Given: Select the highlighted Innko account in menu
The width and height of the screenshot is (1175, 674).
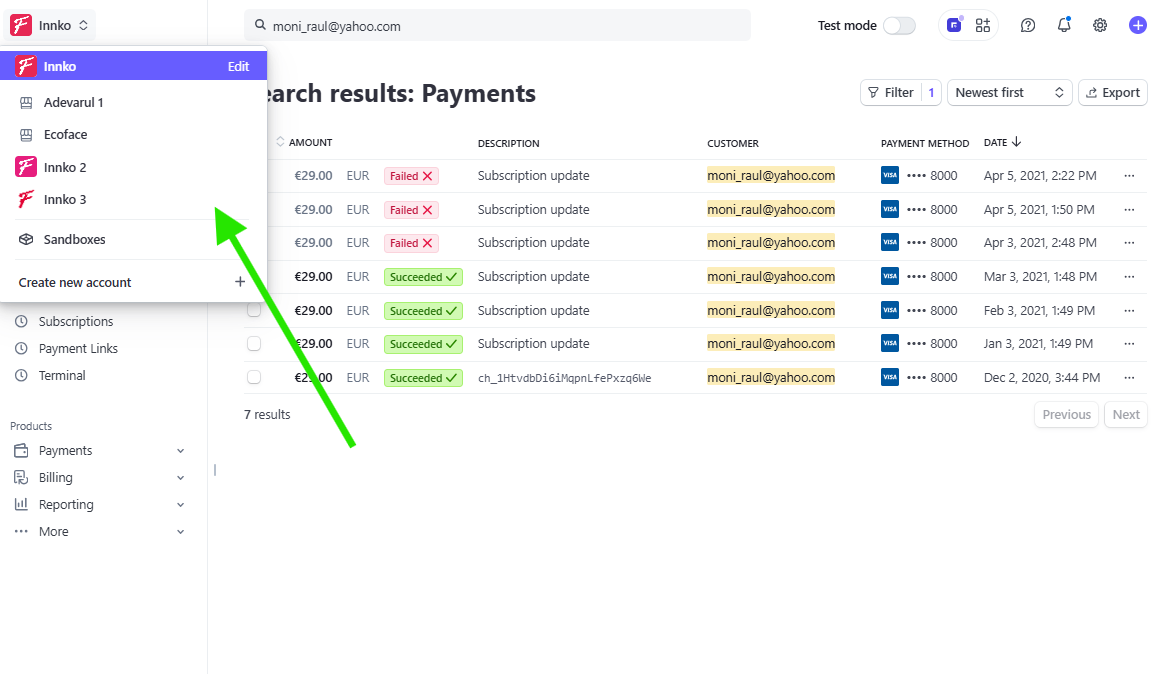Looking at the screenshot, I should coord(133,66).
